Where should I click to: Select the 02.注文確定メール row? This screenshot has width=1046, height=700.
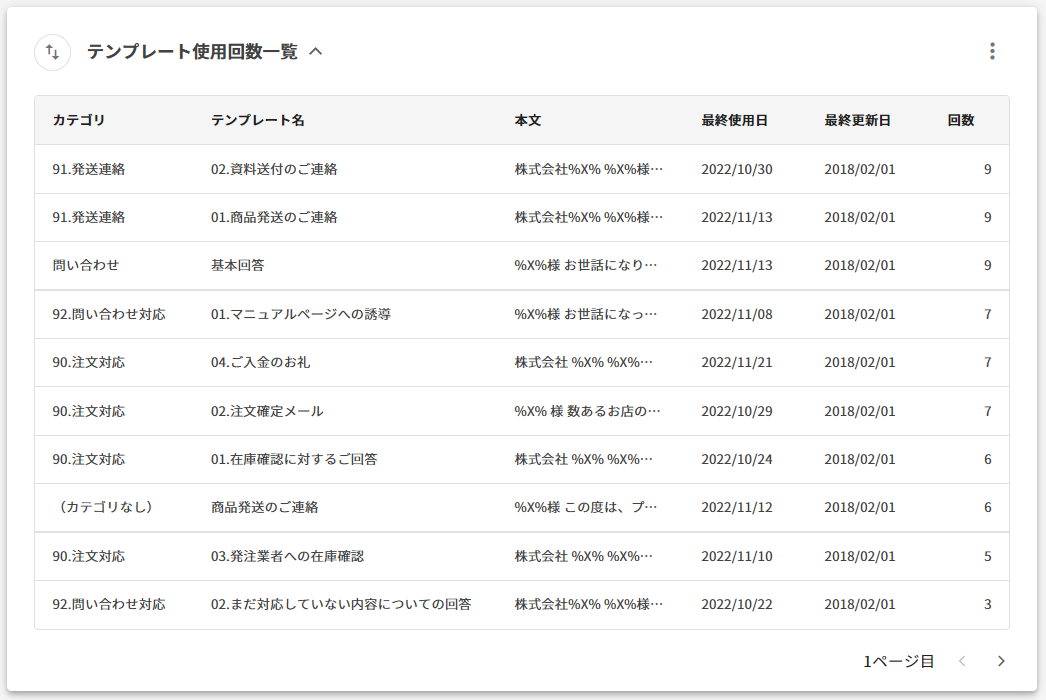coord(267,411)
